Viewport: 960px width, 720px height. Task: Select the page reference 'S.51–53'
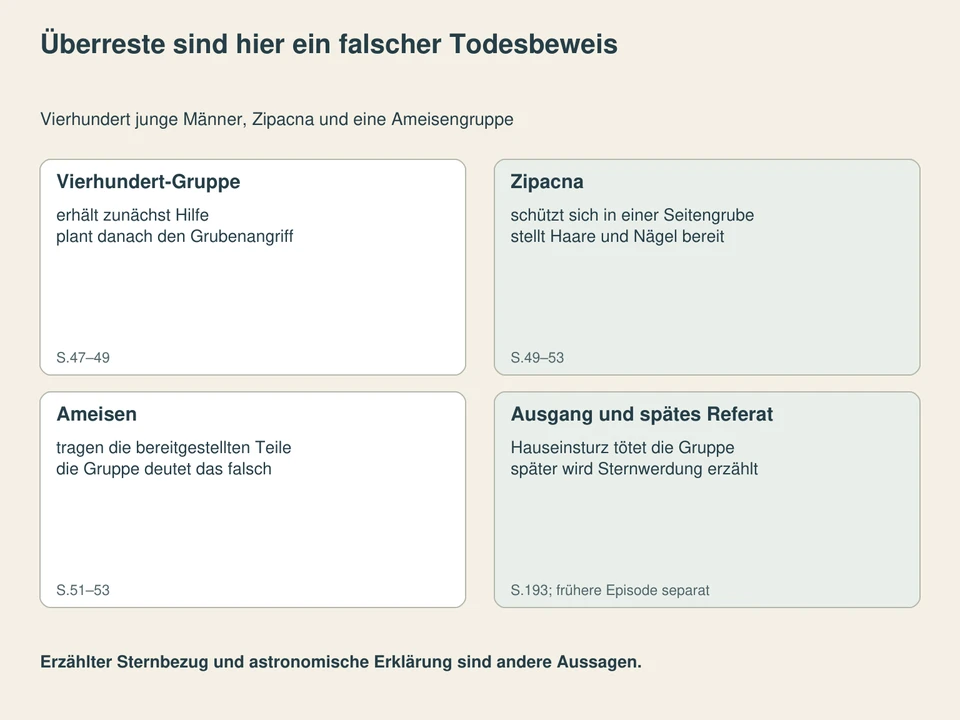tap(83, 590)
